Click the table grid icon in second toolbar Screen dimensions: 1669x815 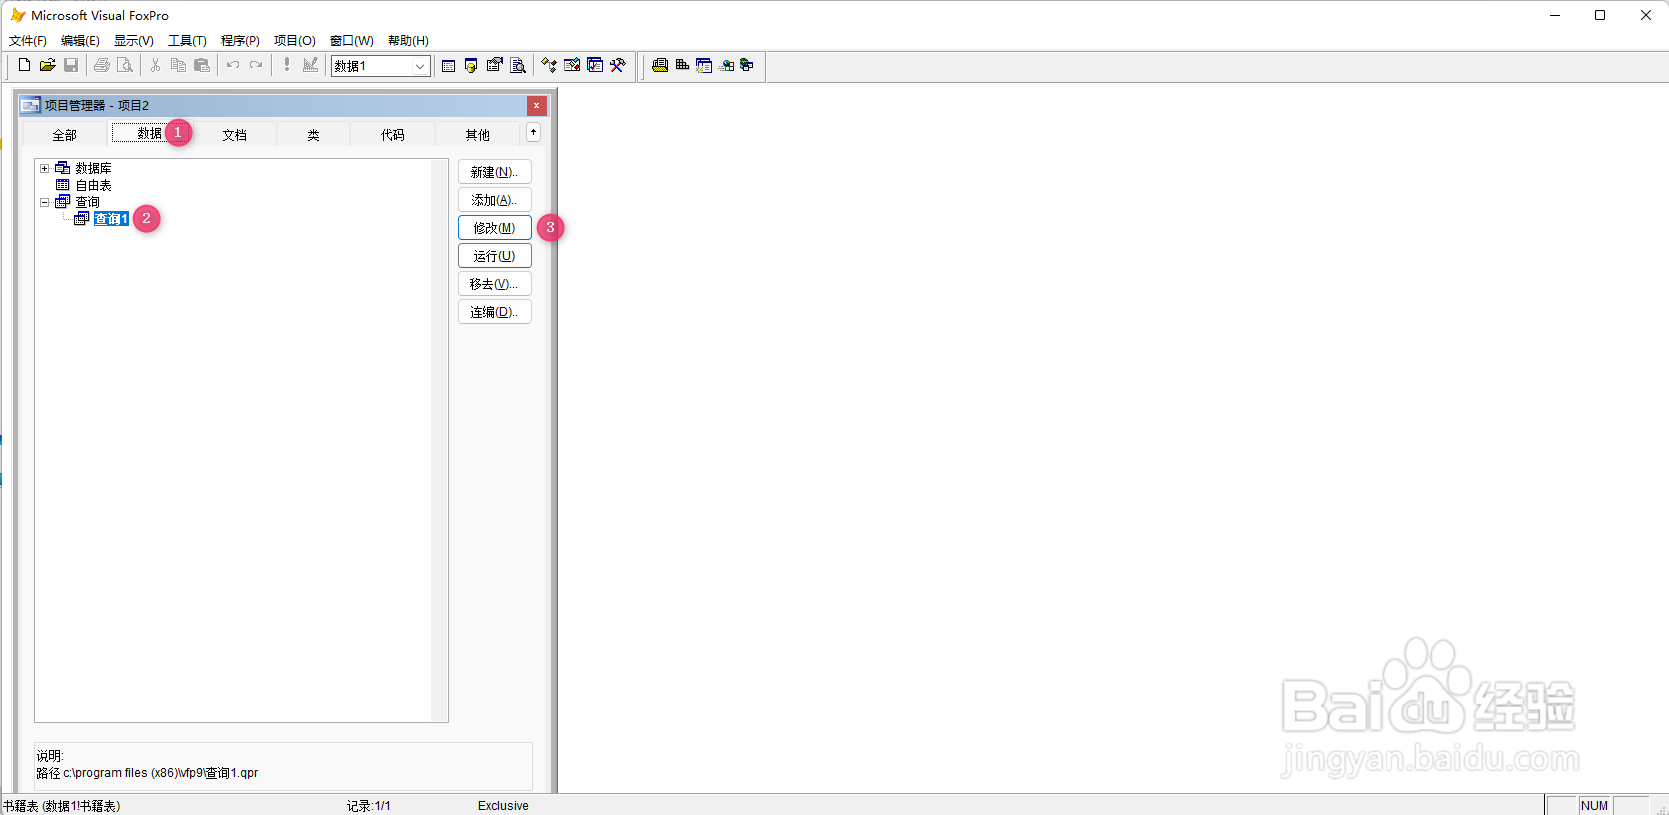(682, 65)
